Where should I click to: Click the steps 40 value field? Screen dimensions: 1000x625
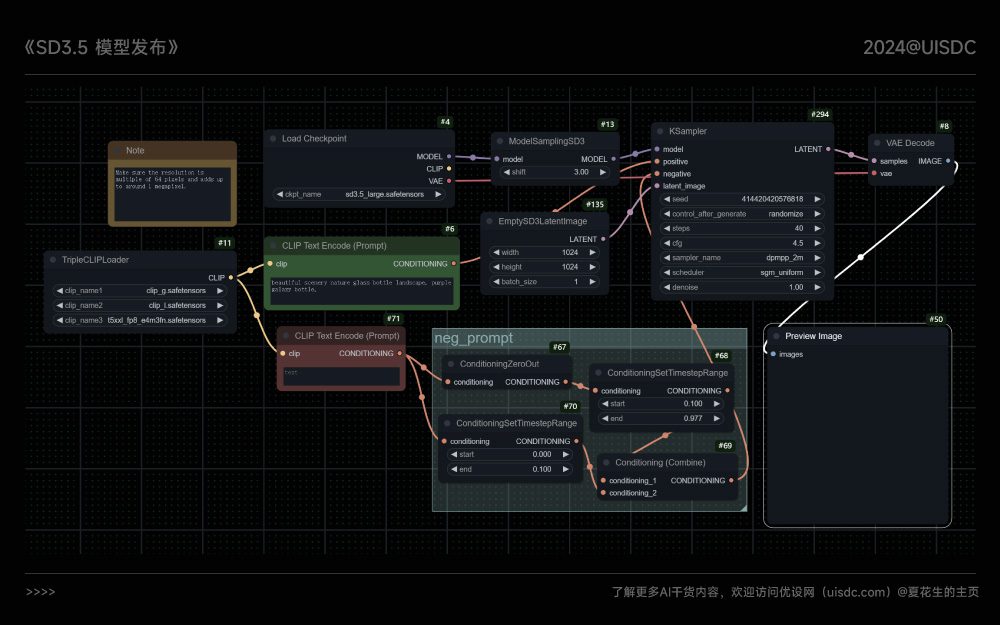tap(742, 228)
